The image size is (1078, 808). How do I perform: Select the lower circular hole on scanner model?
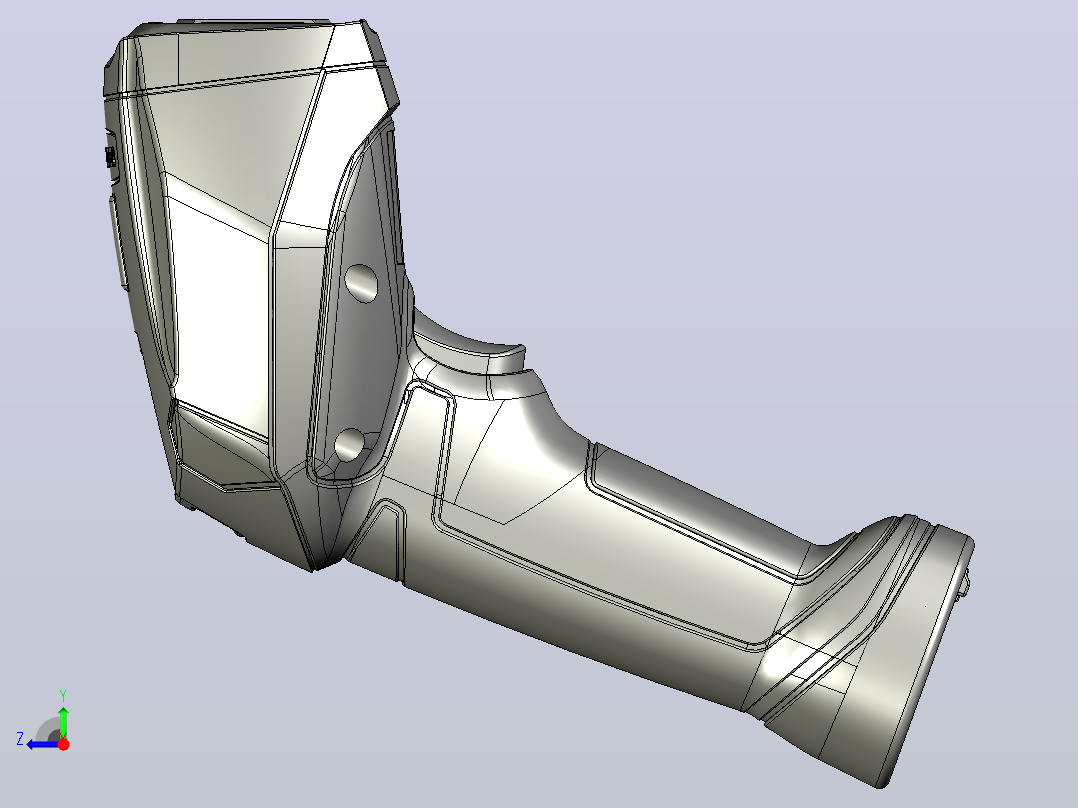point(351,445)
